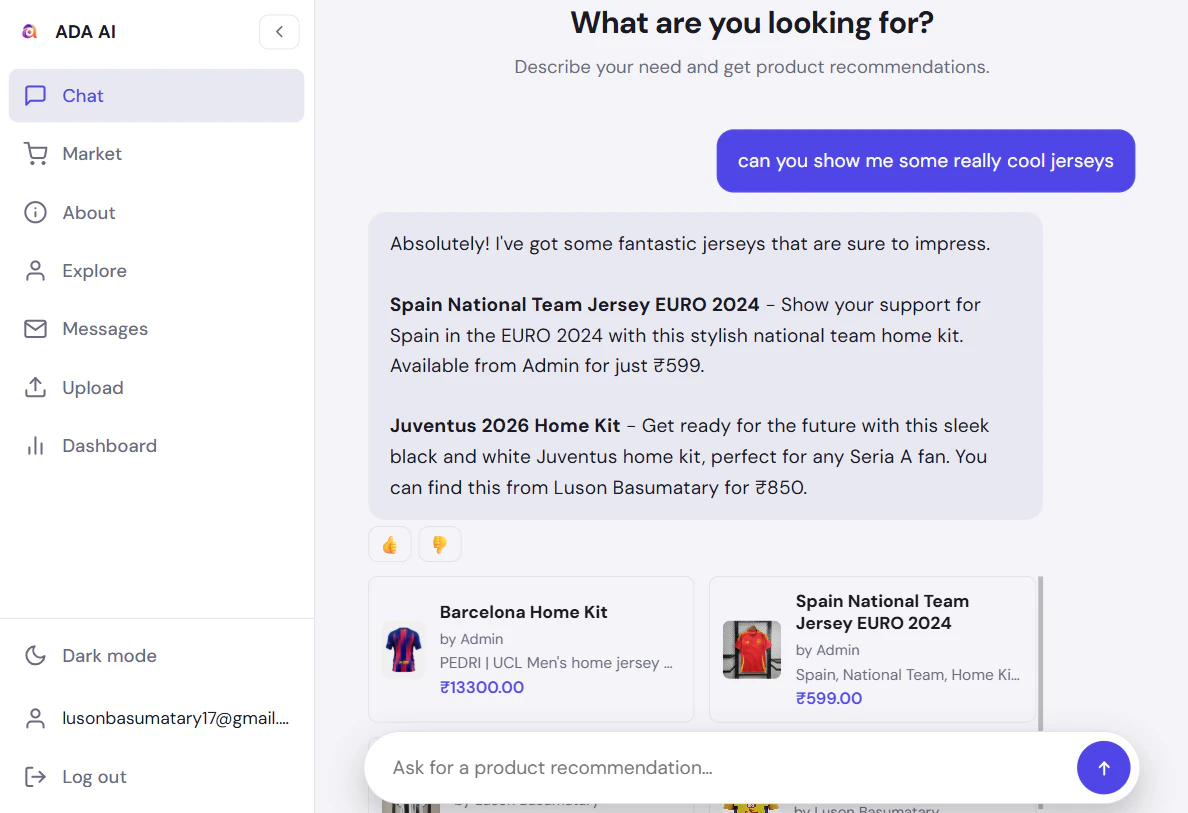1188x813 pixels.
Task: Open the lusonbasumatary17 account profile
Action: (x=175, y=718)
